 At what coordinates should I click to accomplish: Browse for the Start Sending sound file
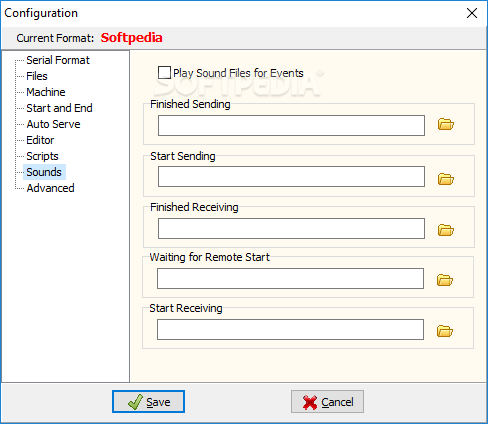[x=446, y=179]
